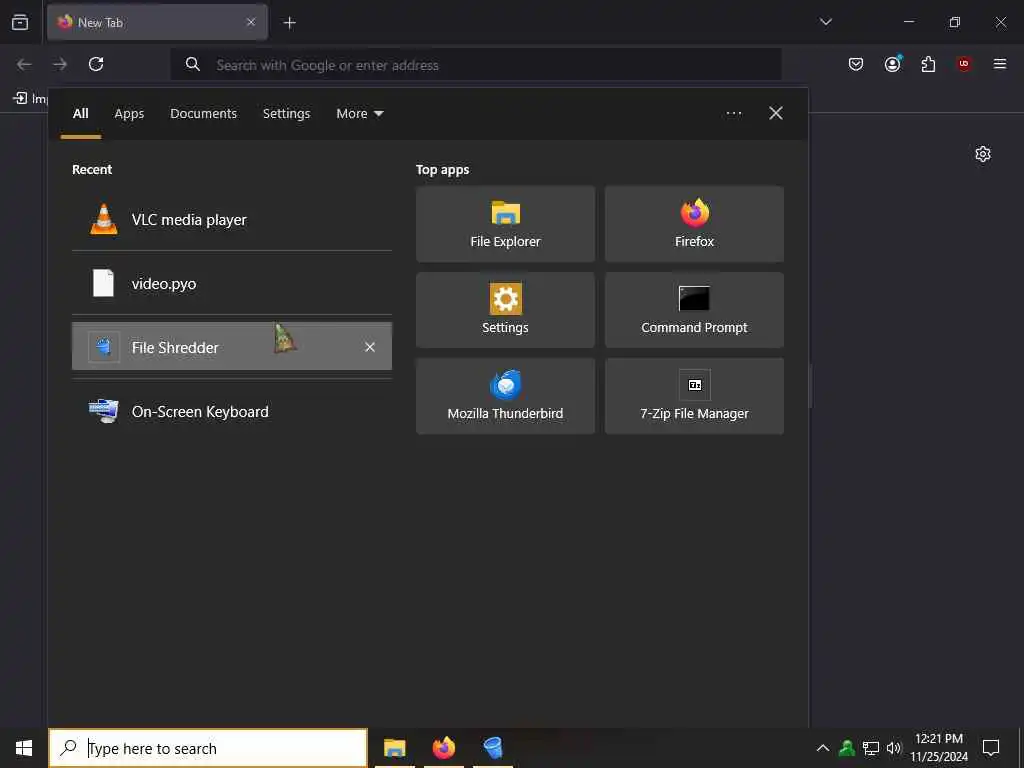Image resolution: width=1024 pixels, height=768 pixels.
Task: Launch File Shredder from the Recent list
Action: click(232, 347)
